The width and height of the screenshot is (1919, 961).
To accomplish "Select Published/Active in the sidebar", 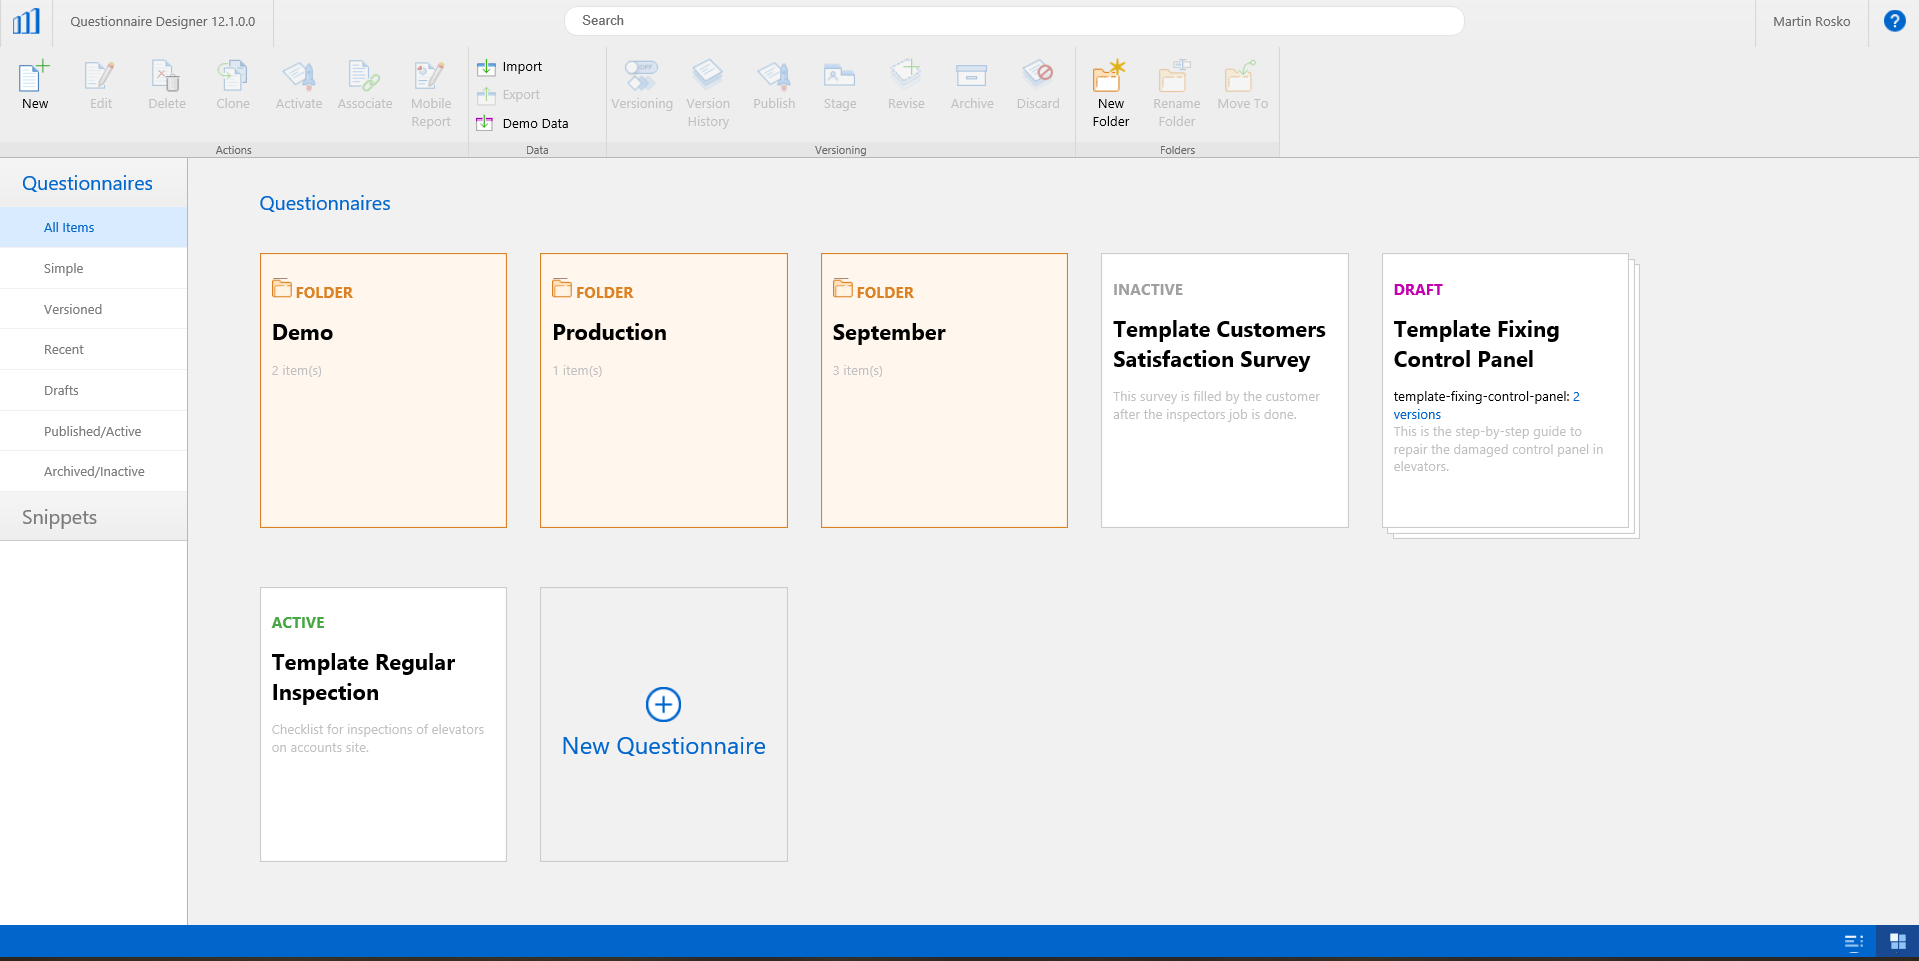I will click(93, 431).
